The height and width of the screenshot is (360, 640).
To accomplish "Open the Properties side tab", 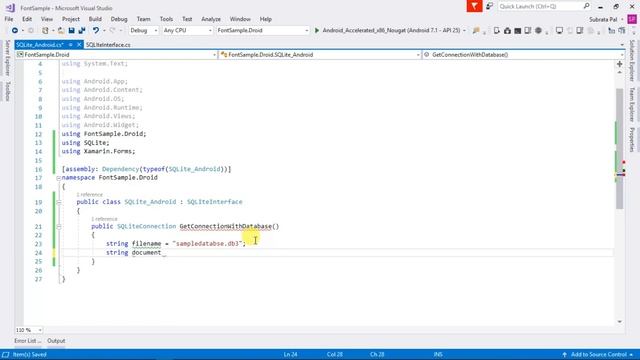I will click(632, 140).
